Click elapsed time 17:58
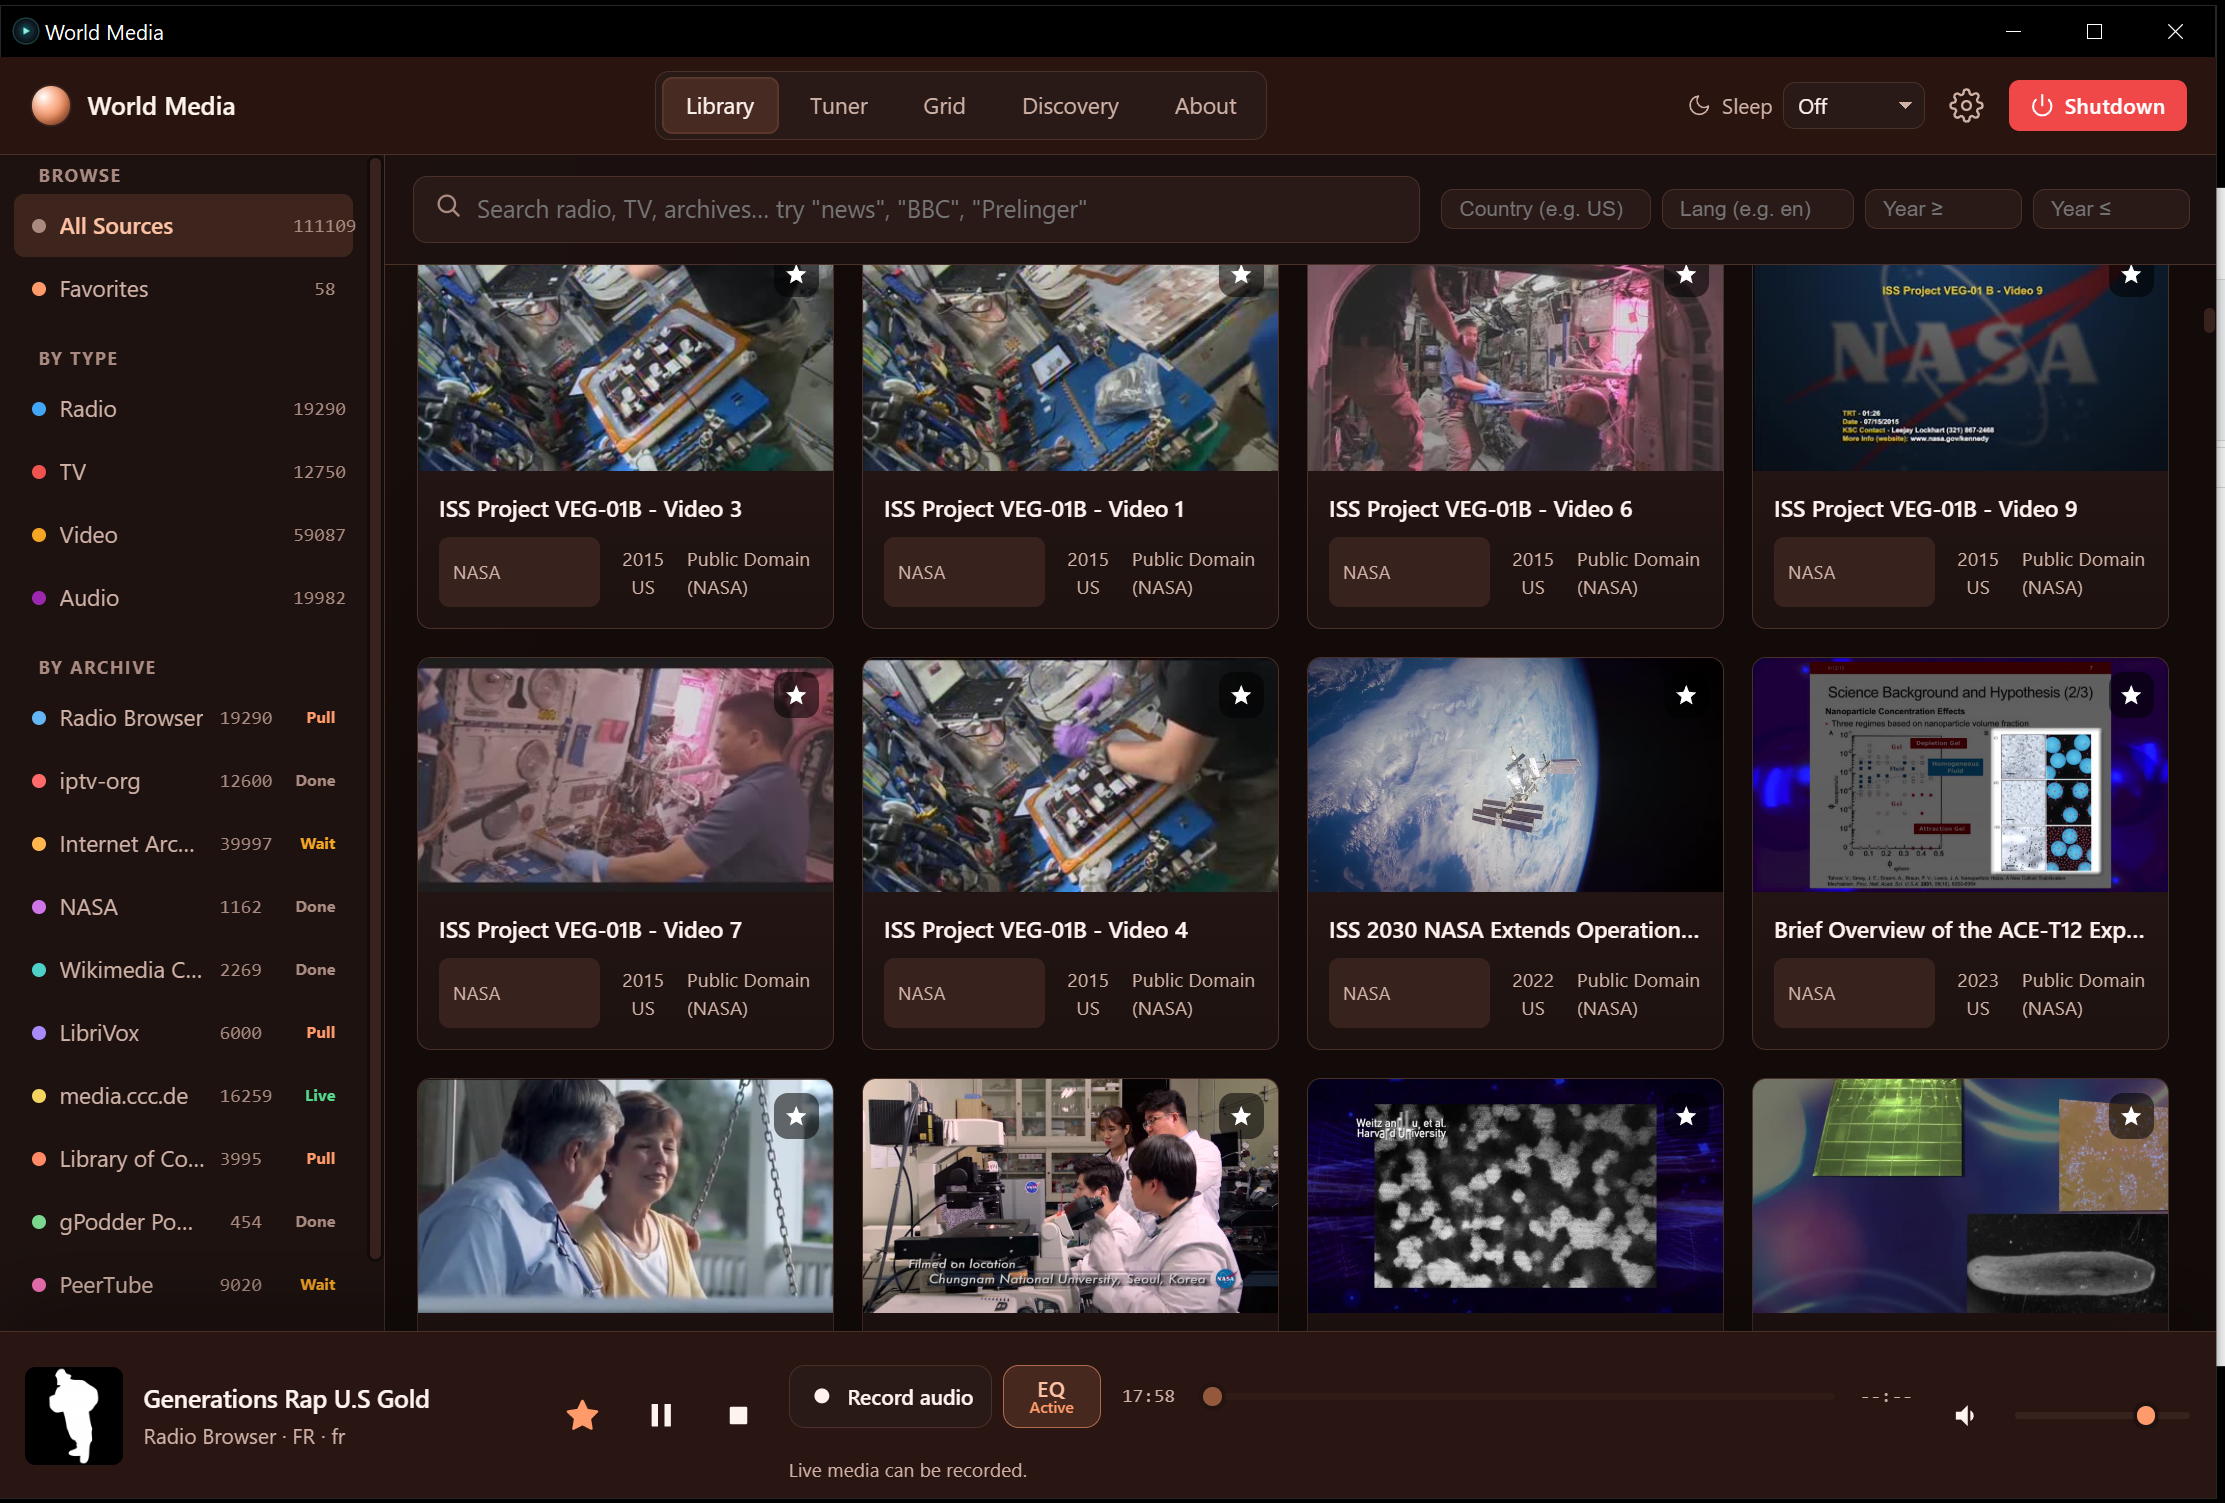Screen dimensions: 2225x1503 1148,1396
